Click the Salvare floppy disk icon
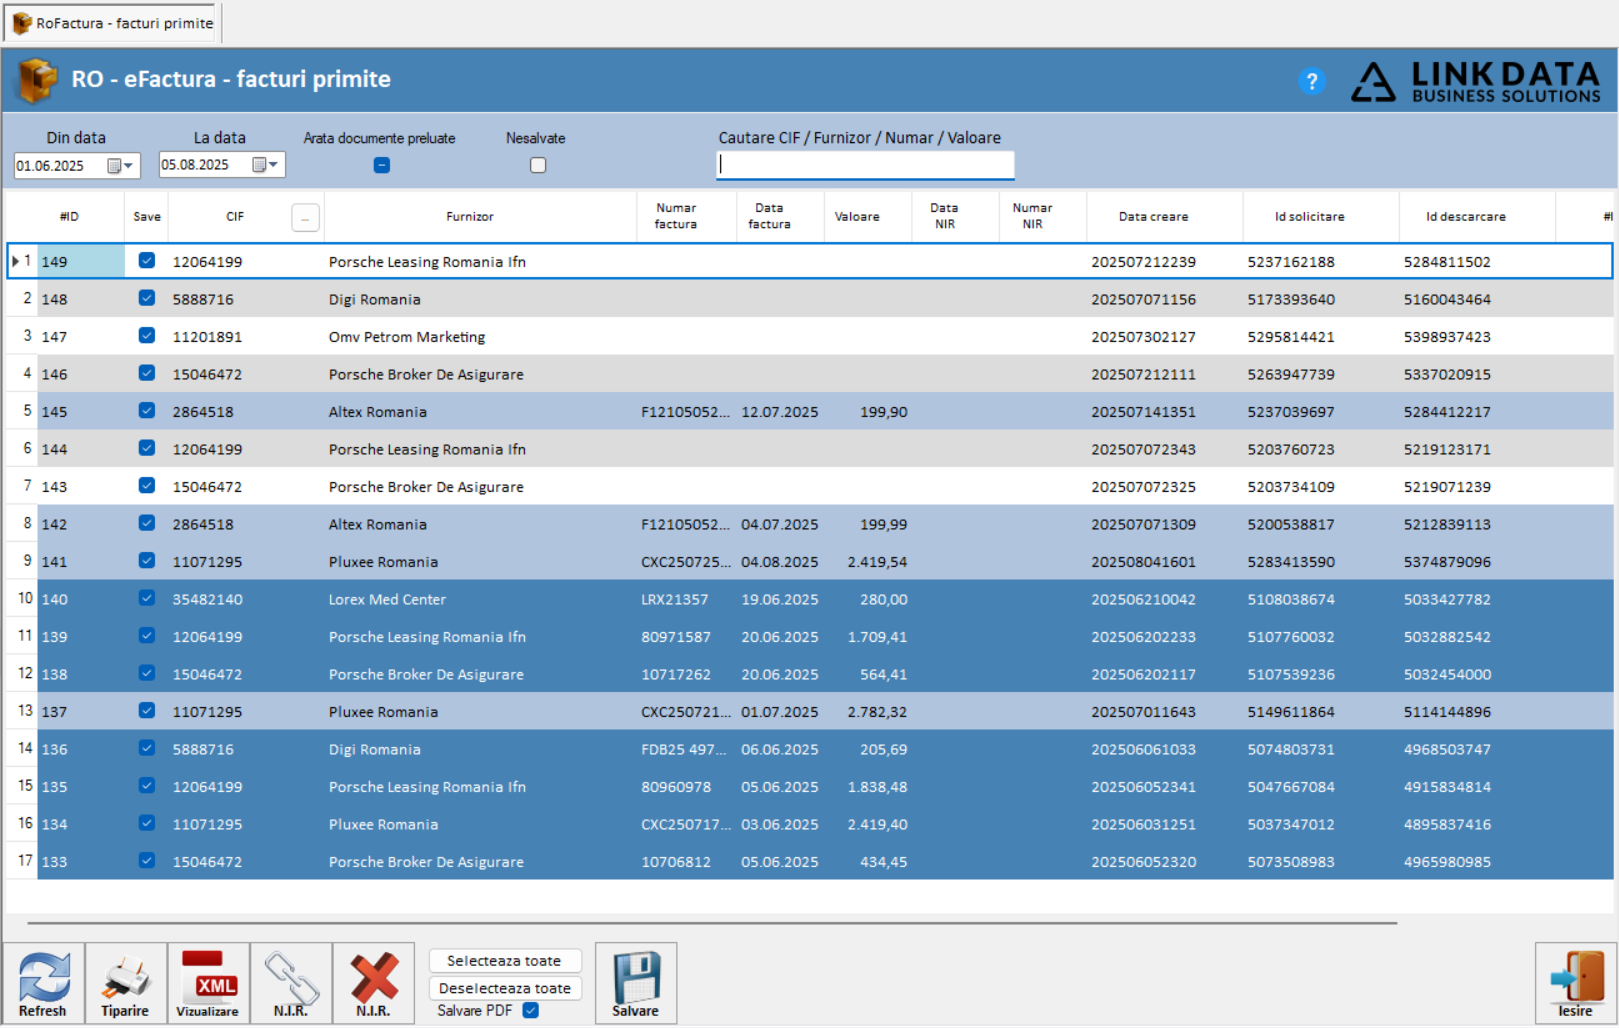Screen dimensions: 1619x1028 click(636, 983)
